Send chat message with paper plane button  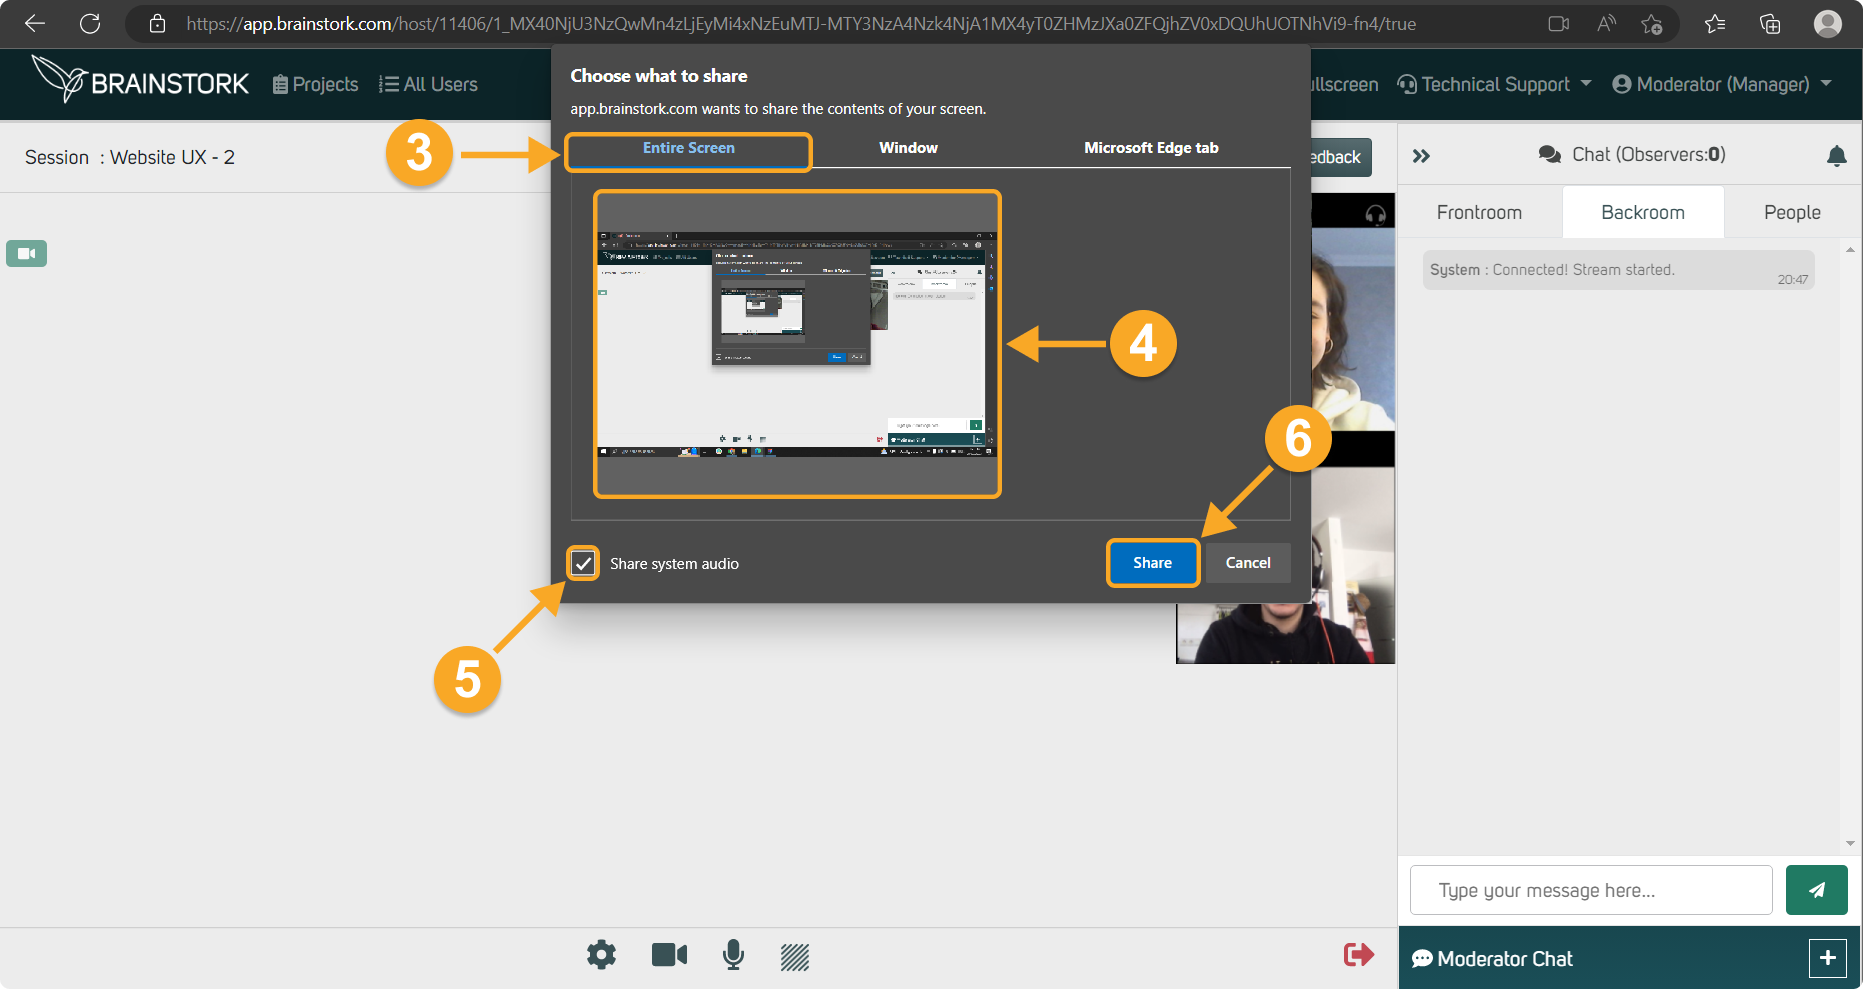coord(1816,890)
